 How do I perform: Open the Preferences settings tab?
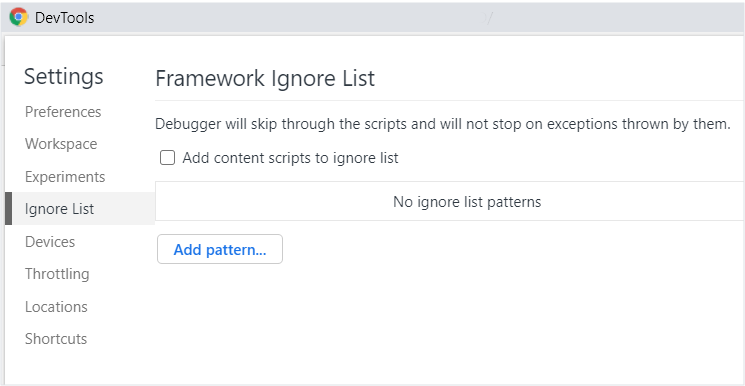pos(63,112)
